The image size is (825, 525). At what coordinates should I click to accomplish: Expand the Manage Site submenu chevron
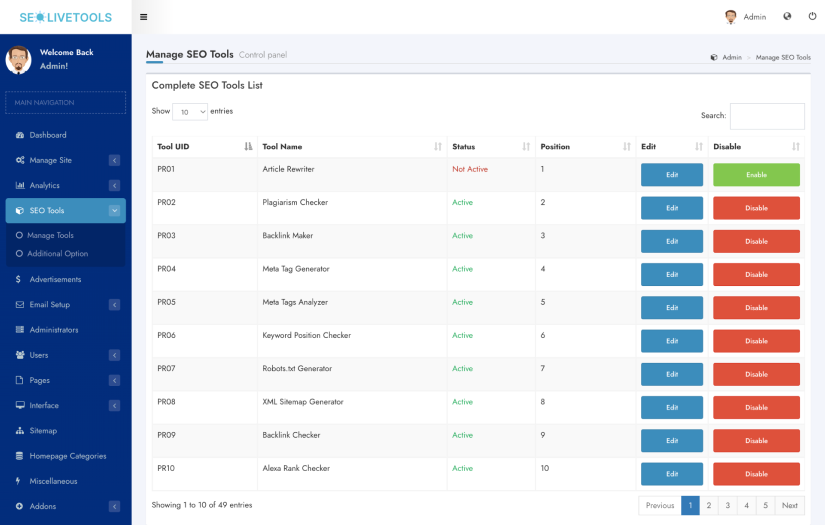pyautogui.click(x=115, y=160)
